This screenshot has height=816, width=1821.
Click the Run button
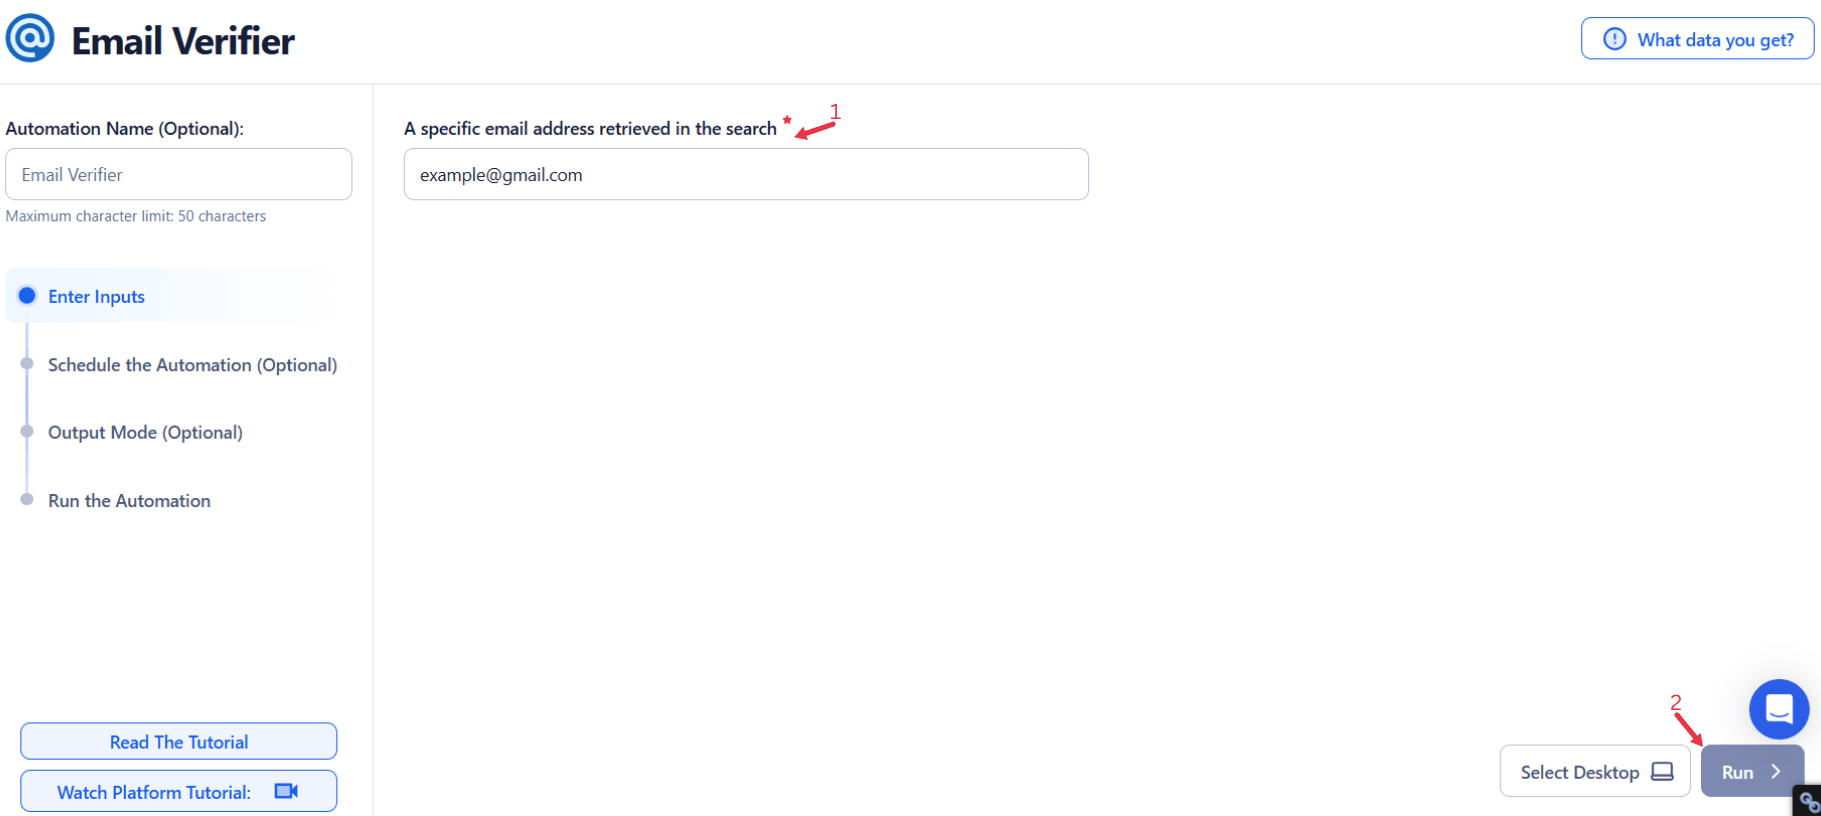(1752, 771)
